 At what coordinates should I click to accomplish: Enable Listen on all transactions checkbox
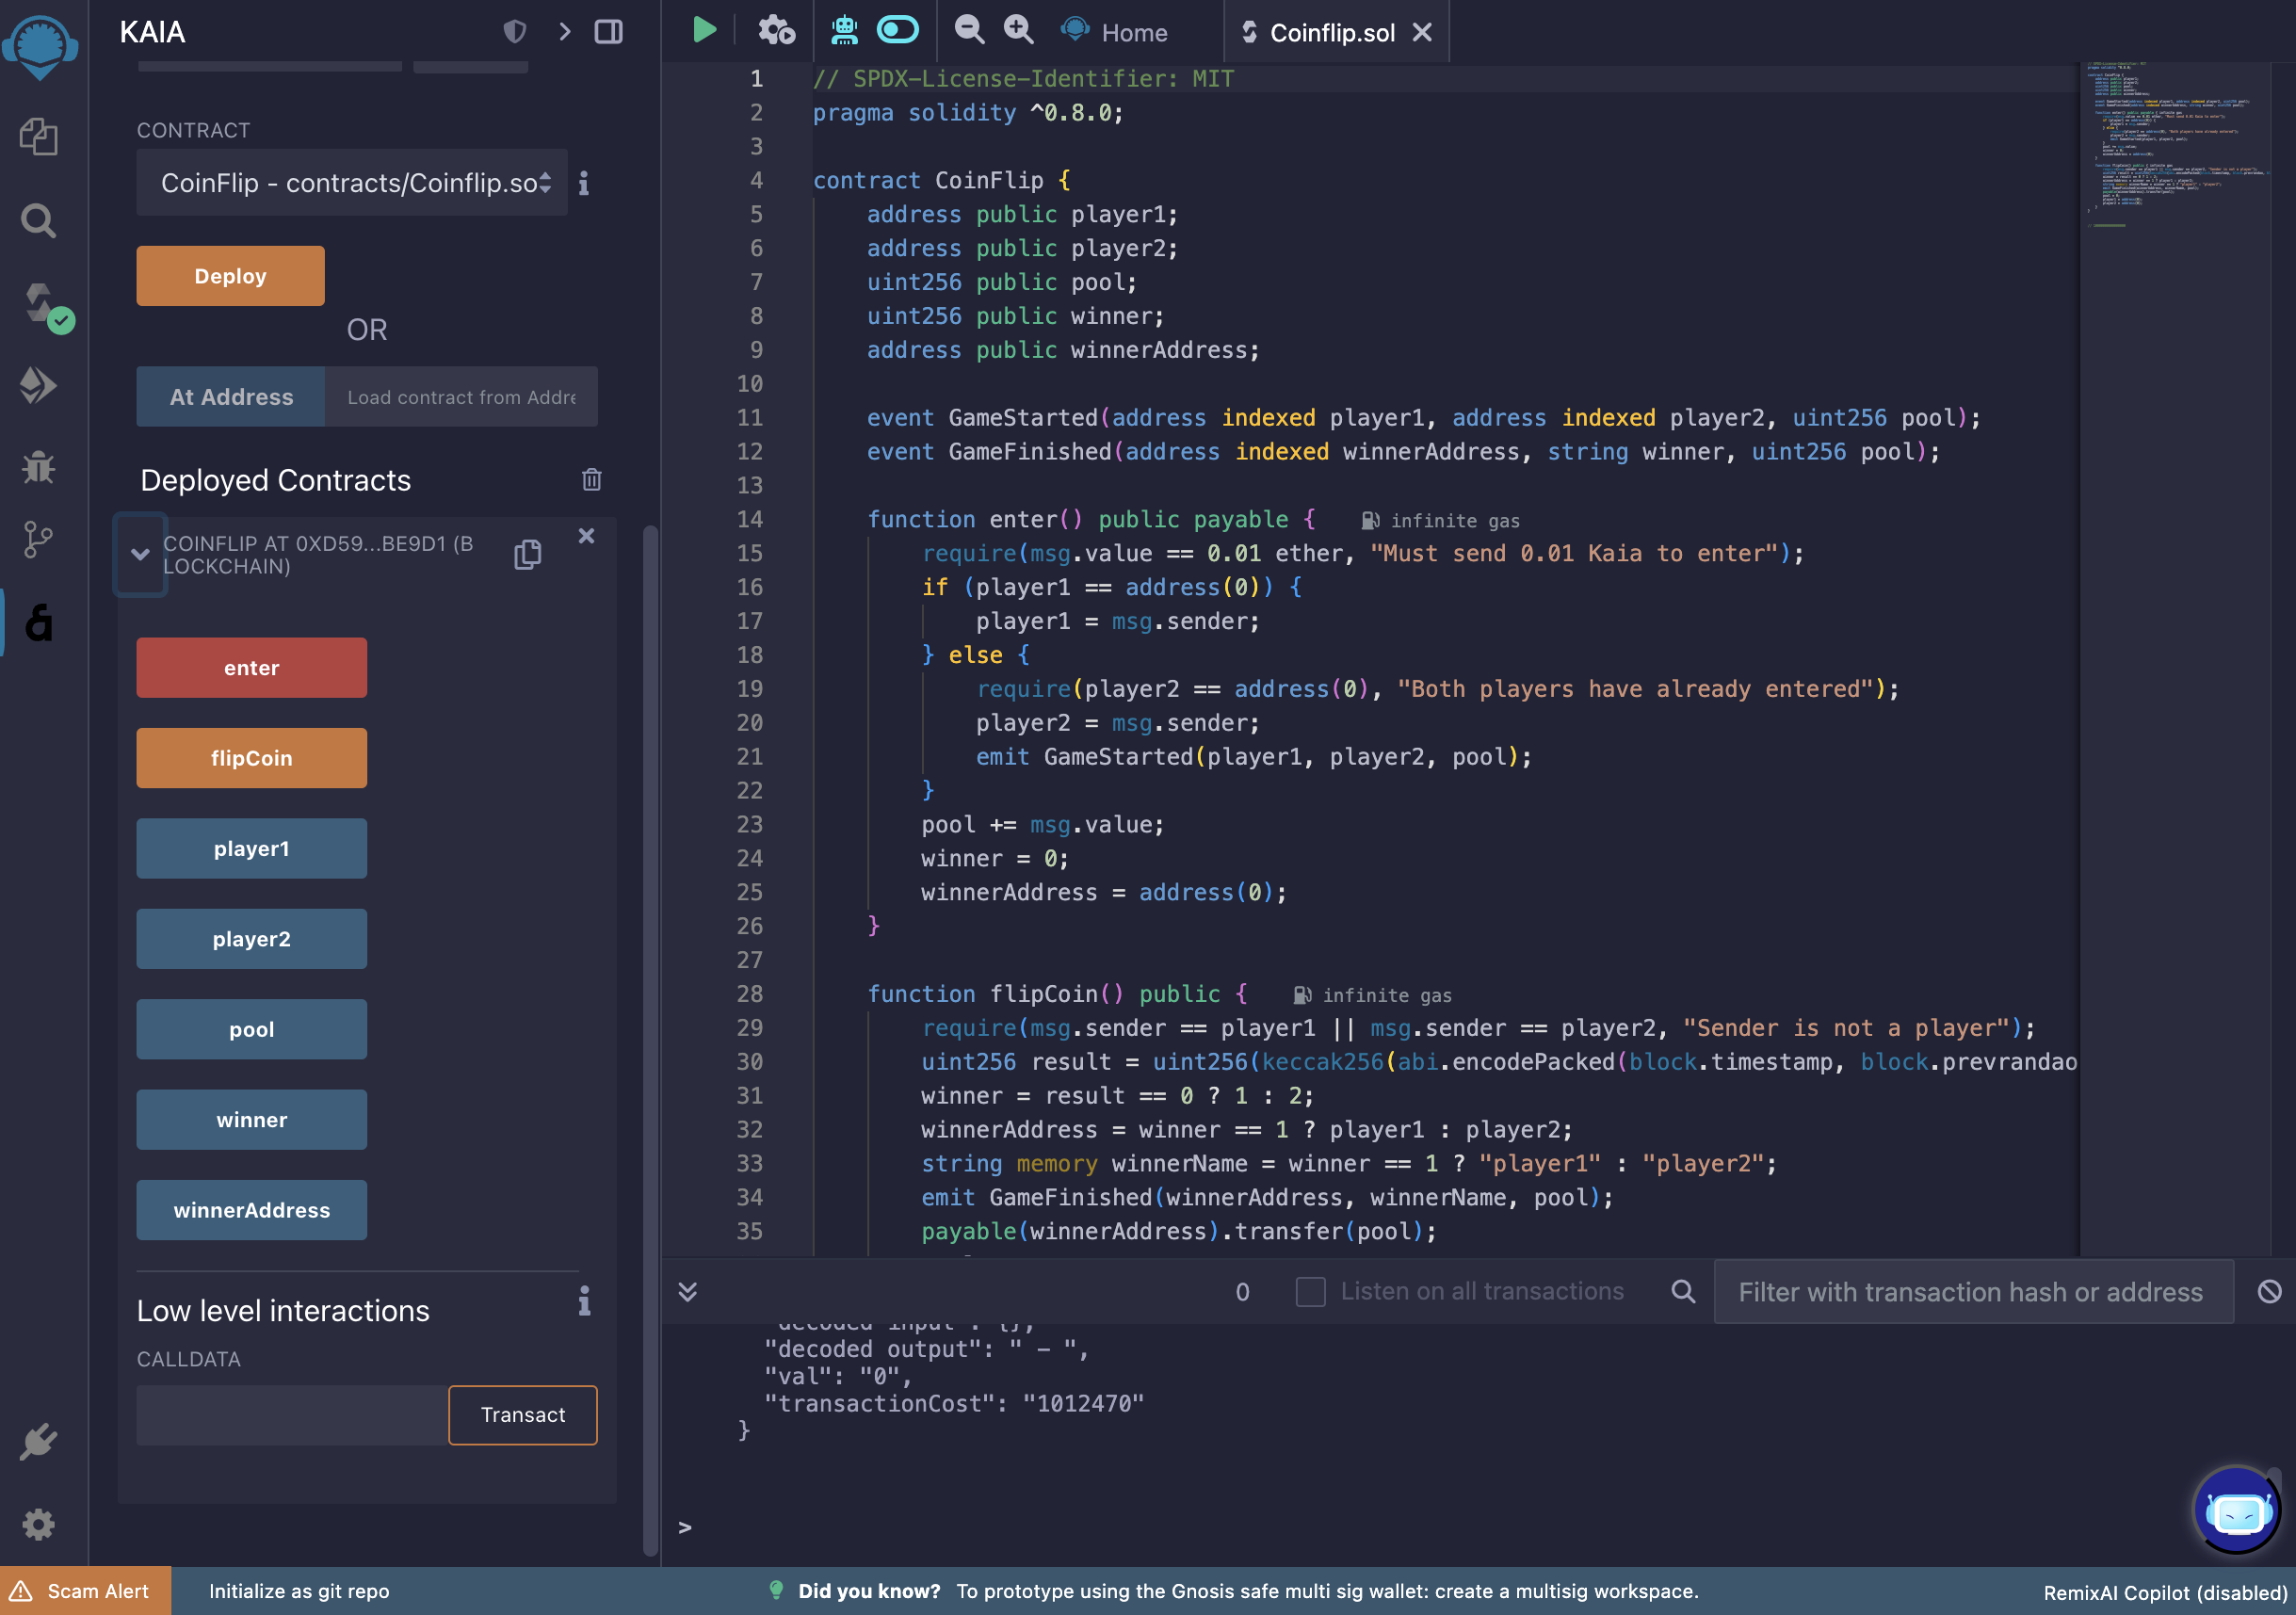point(1310,1291)
